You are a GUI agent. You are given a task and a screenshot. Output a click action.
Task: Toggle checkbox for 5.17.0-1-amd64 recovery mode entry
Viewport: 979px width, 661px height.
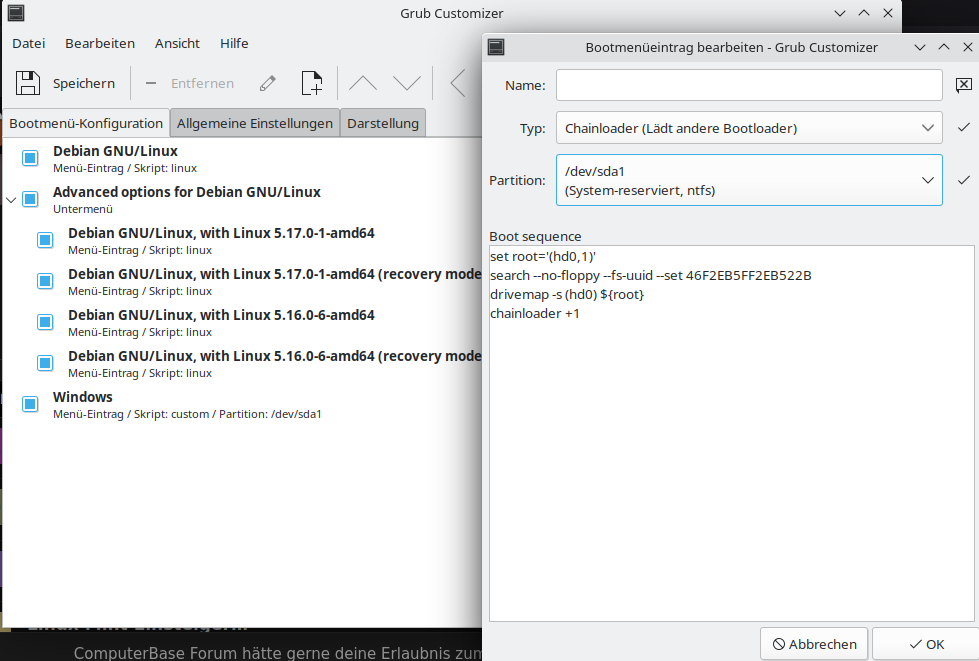point(45,281)
